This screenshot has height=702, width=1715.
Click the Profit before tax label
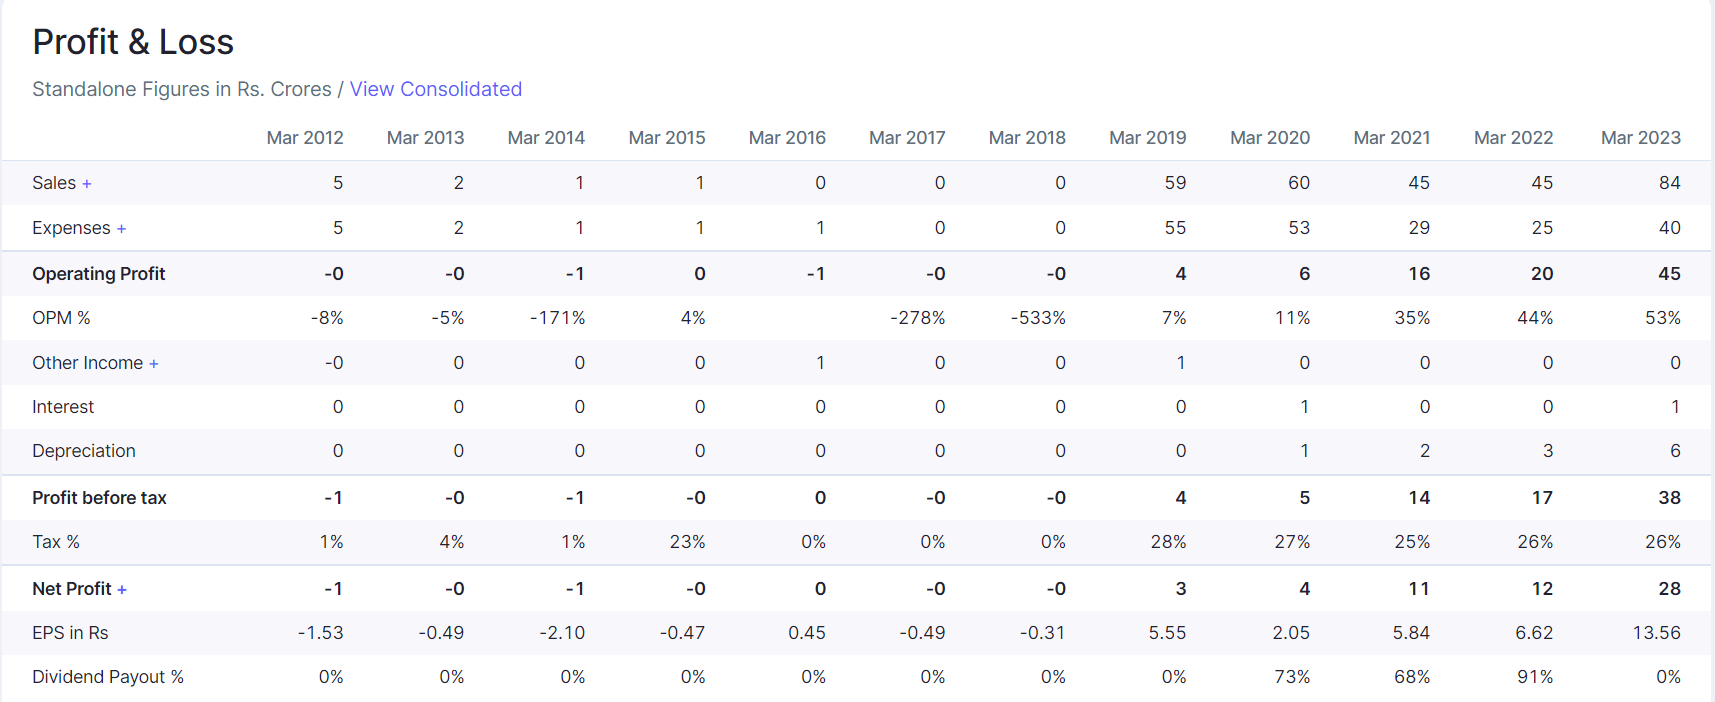[99, 498]
